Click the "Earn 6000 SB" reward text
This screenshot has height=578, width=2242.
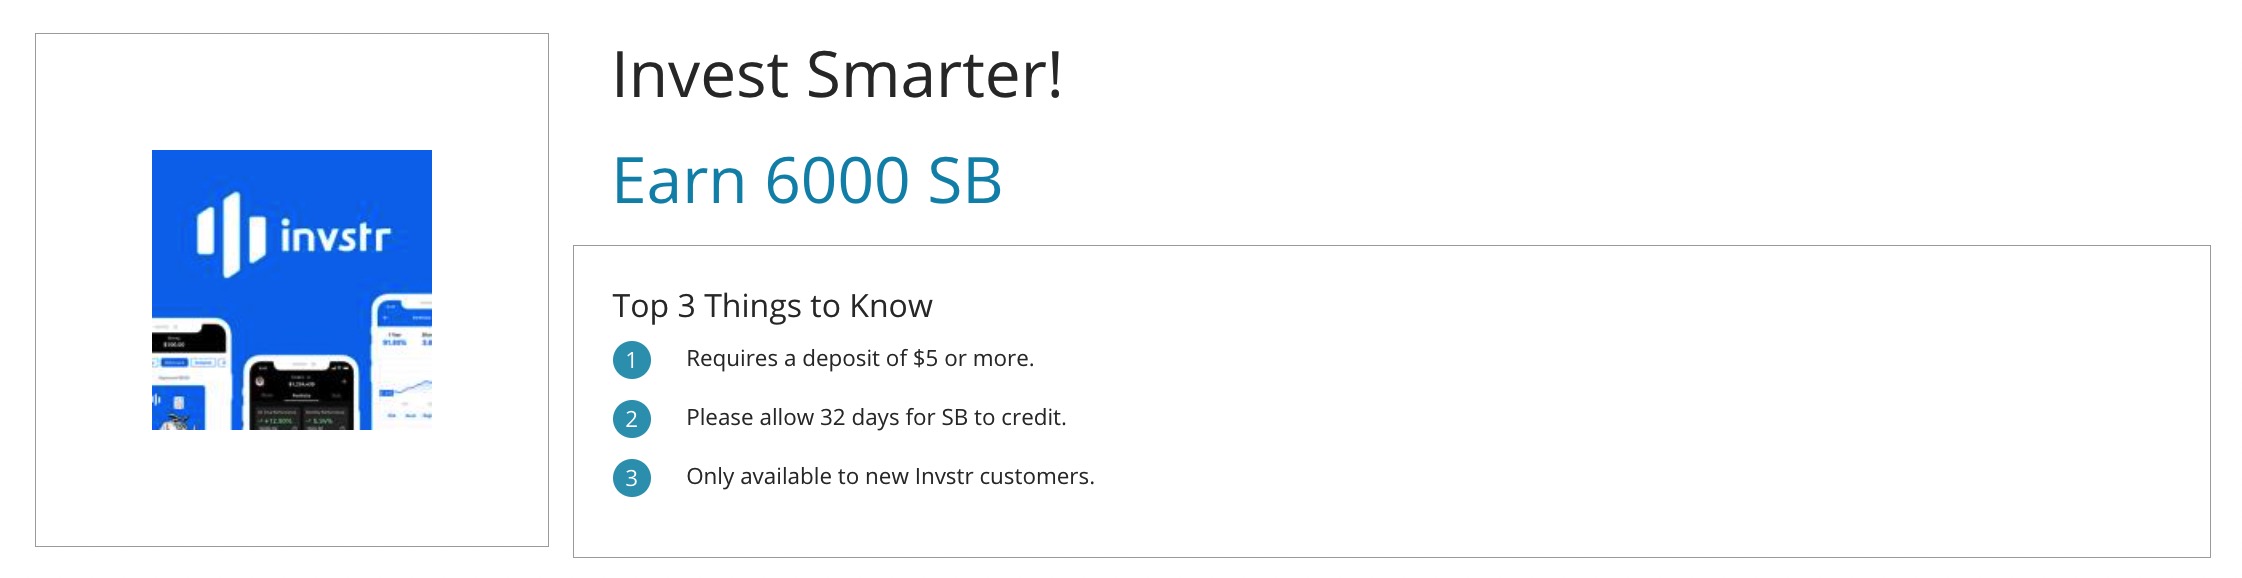click(x=806, y=181)
